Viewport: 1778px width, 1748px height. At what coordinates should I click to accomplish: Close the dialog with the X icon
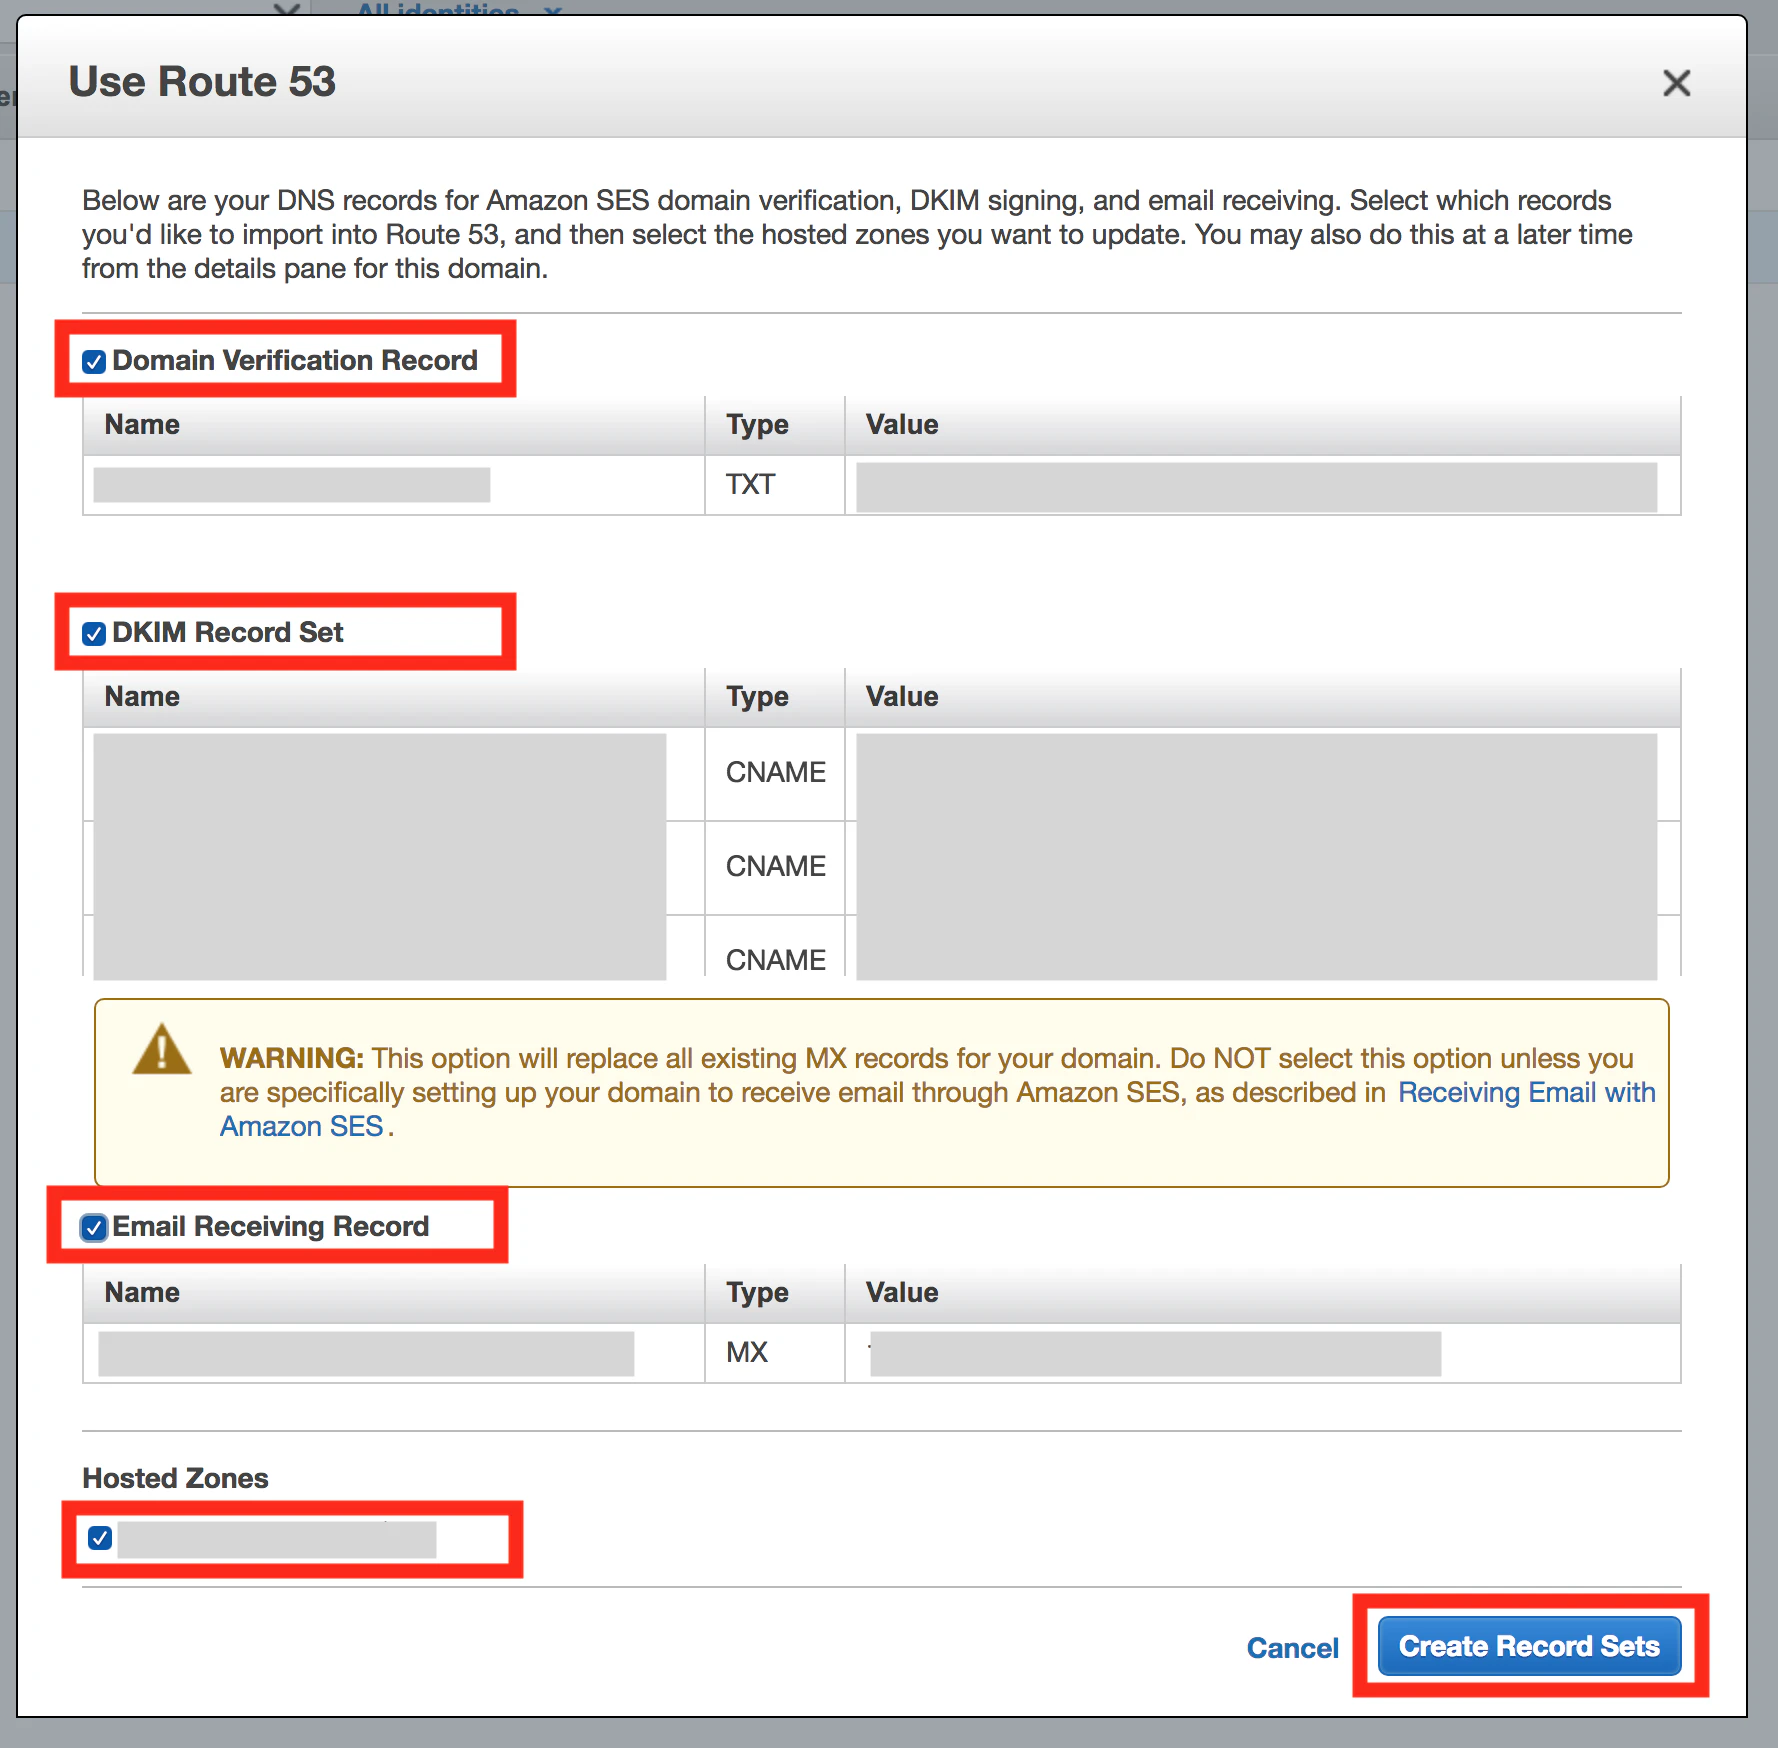click(1677, 82)
